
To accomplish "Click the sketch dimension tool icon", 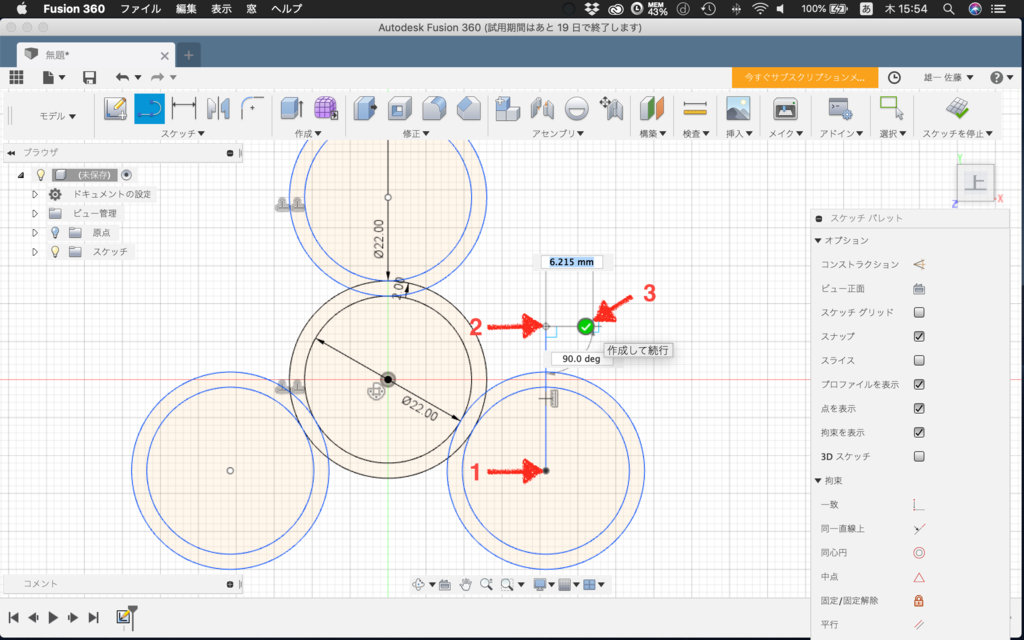I will point(184,108).
